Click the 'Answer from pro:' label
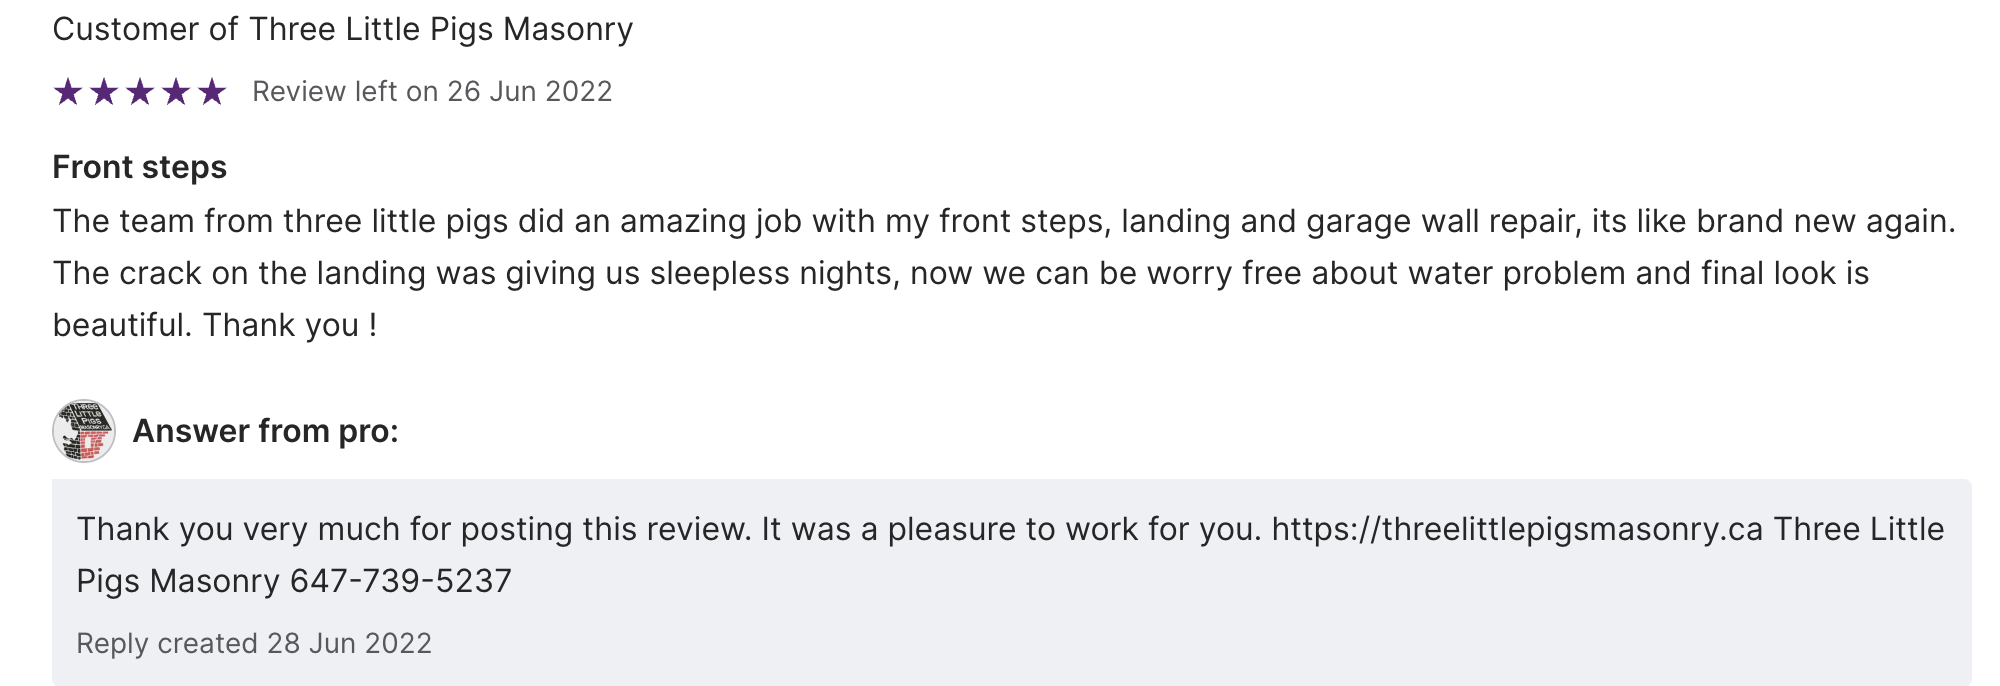This screenshot has height=686, width=2000. click(x=265, y=431)
